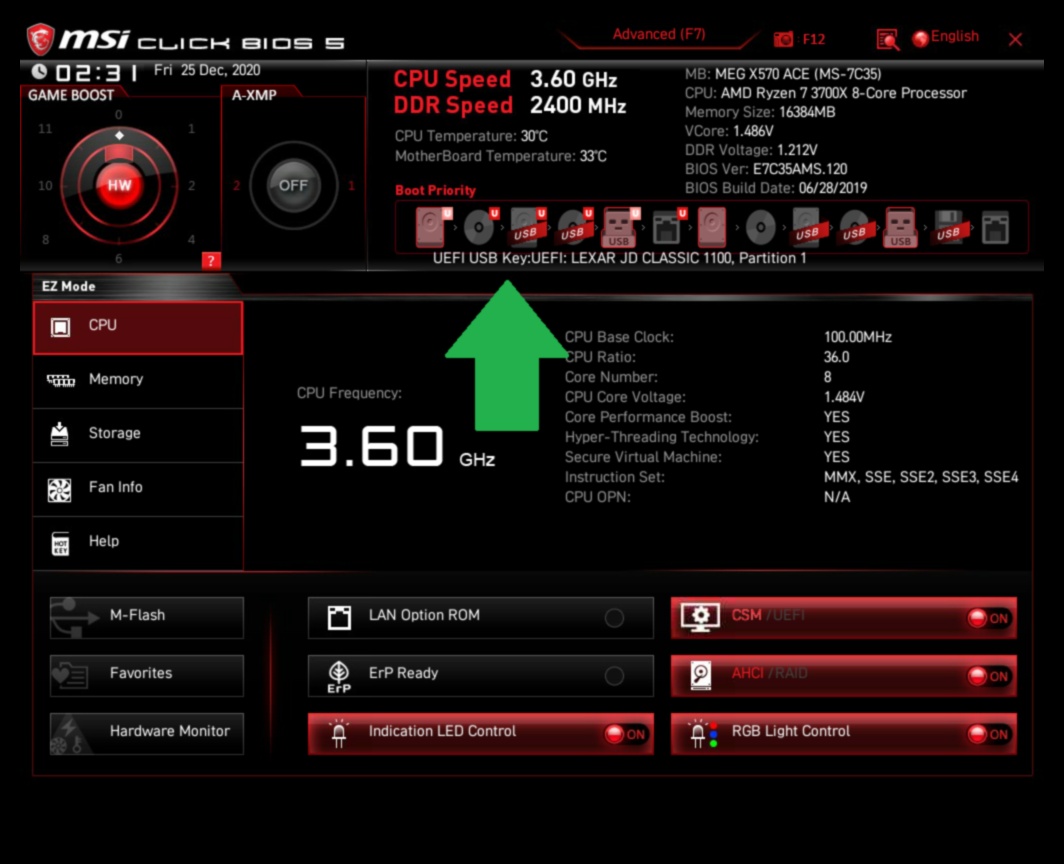Select the Memory tab in sidebar
The image size is (1064, 864).
[x=138, y=380]
